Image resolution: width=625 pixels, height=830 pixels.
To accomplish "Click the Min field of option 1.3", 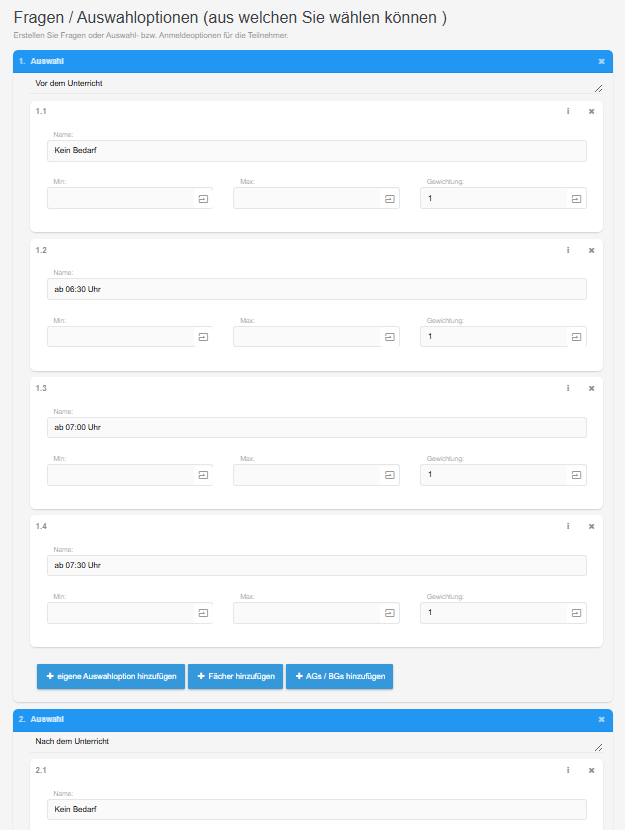I will pyautogui.click(x=120, y=475).
